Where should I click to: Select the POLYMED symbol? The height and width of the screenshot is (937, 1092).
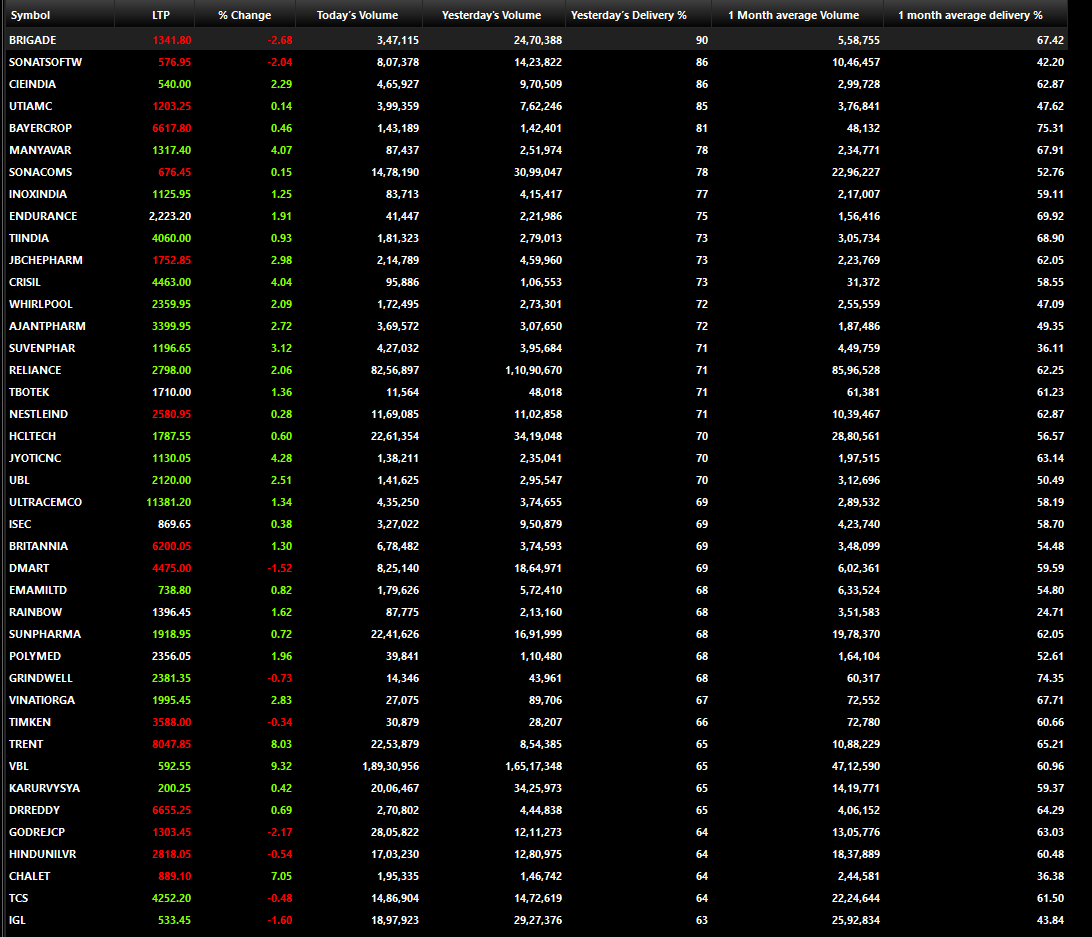35,656
